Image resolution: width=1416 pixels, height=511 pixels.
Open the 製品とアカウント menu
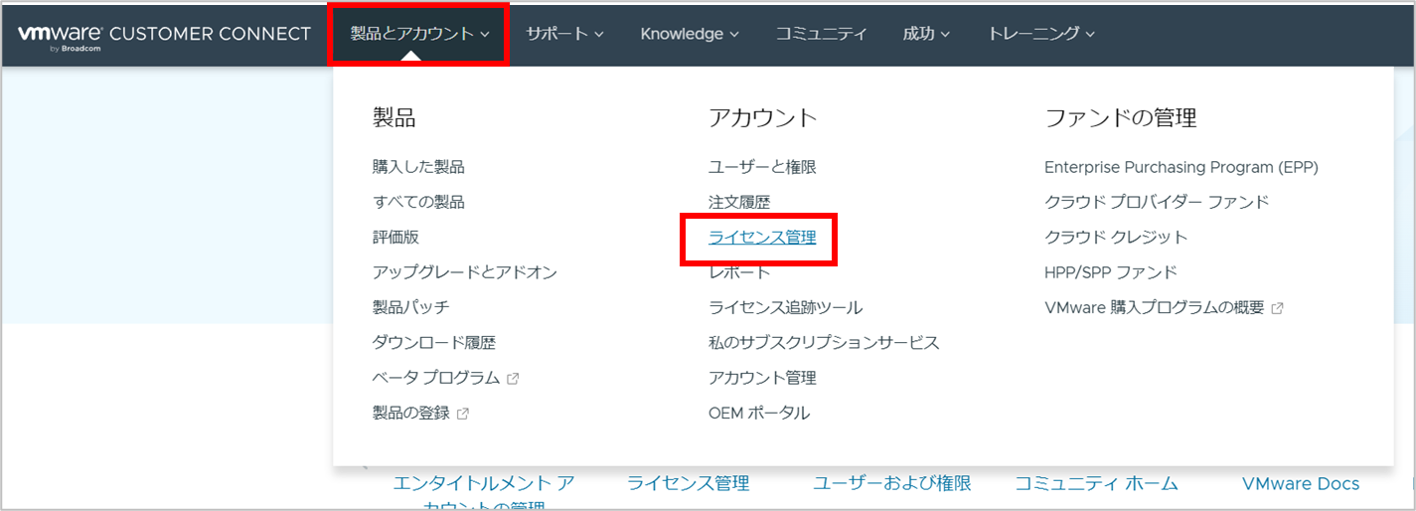pyautogui.click(x=420, y=34)
